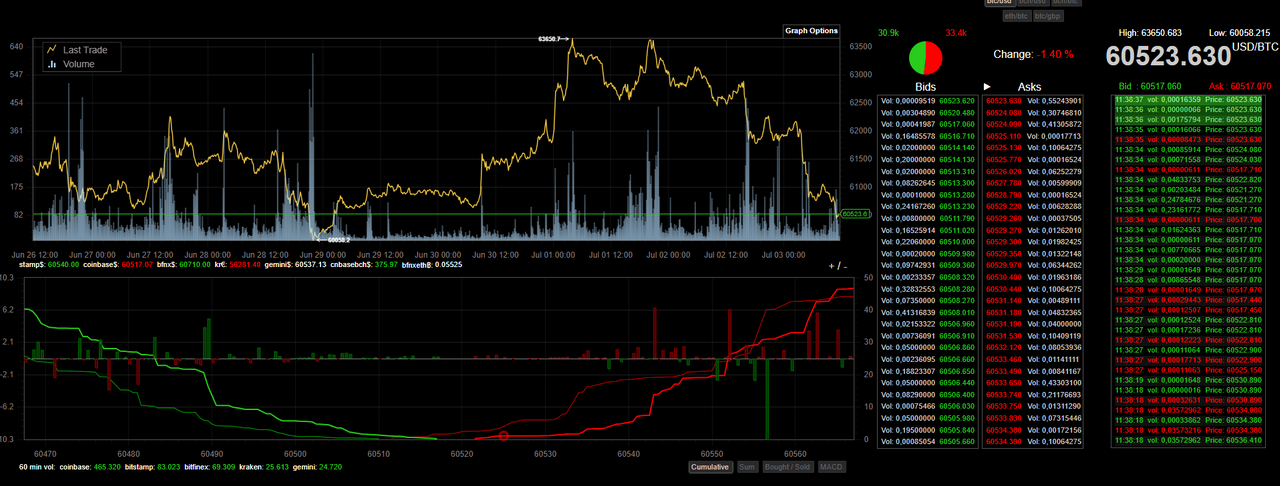Screen dimensions: 1280x486
Task: Click the red trade row with vol 0,00006473
Action: [1190, 139]
